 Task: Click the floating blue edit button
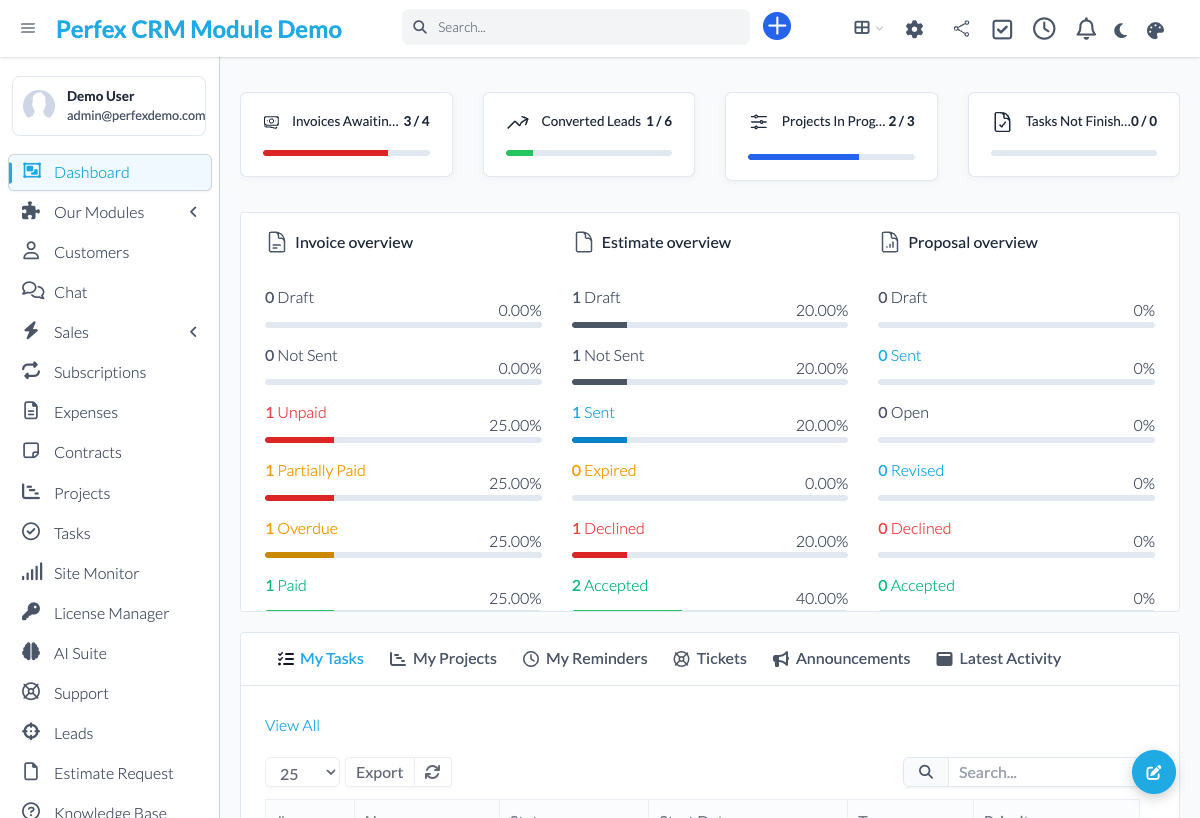[x=1153, y=772]
